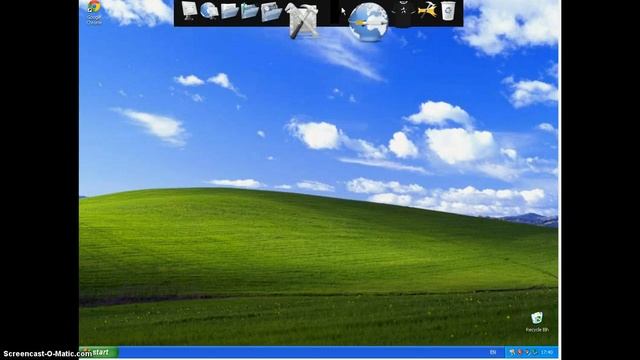Open the pictures folder dock icon

tap(271, 11)
